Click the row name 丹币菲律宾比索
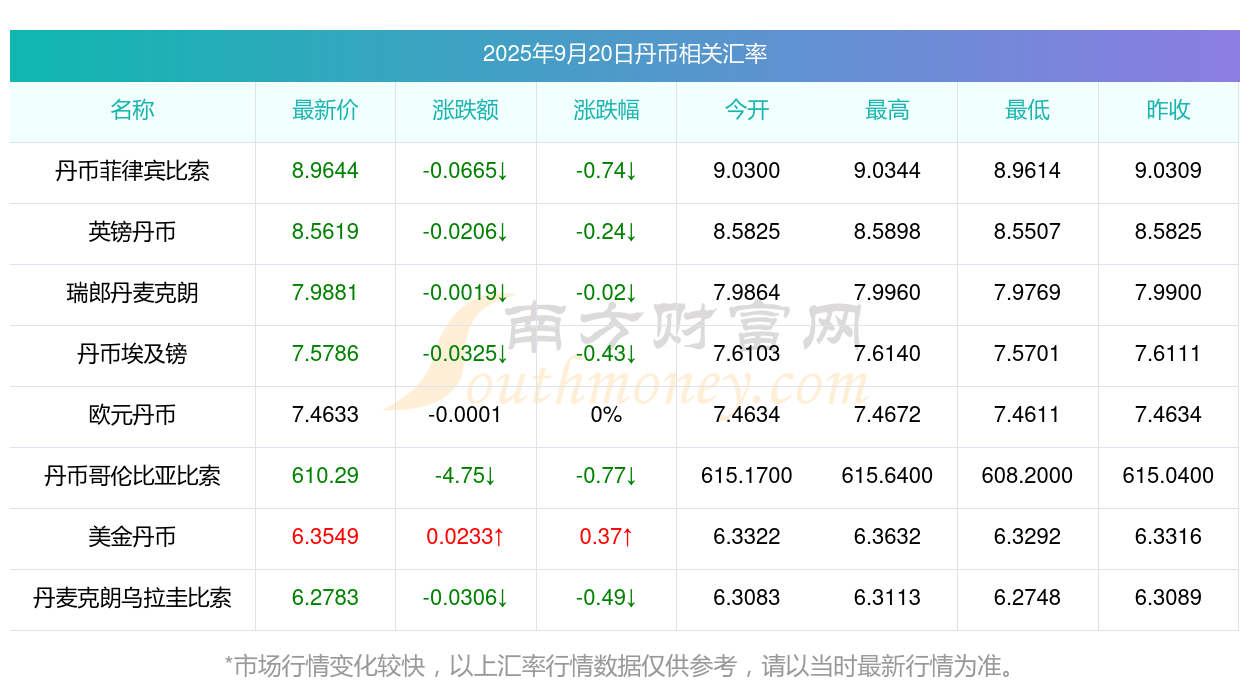 tap(132, 171)
